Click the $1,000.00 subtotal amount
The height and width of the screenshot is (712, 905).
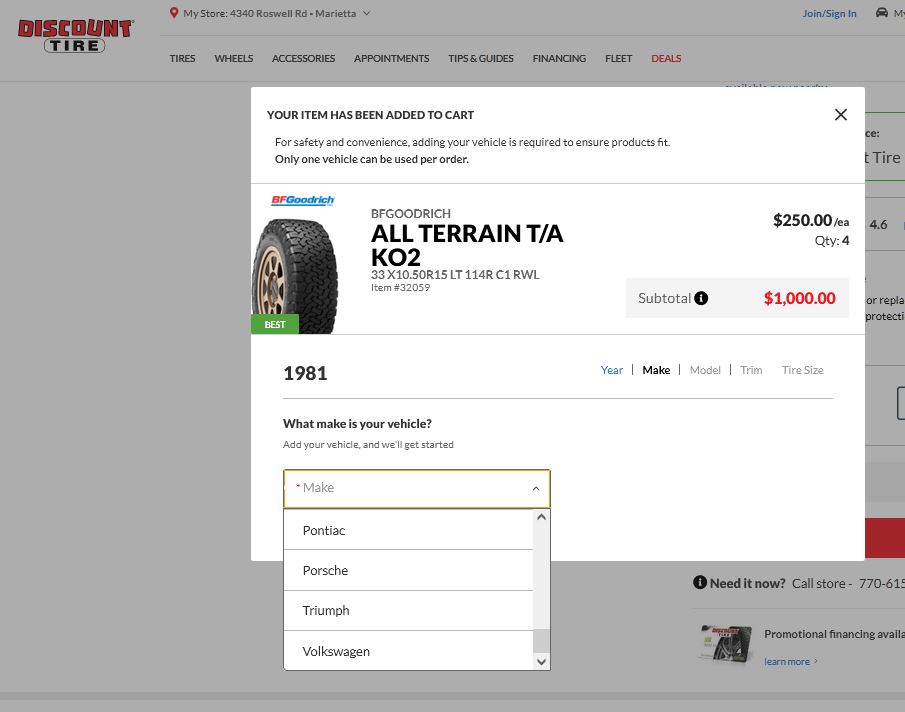point(799,298)
